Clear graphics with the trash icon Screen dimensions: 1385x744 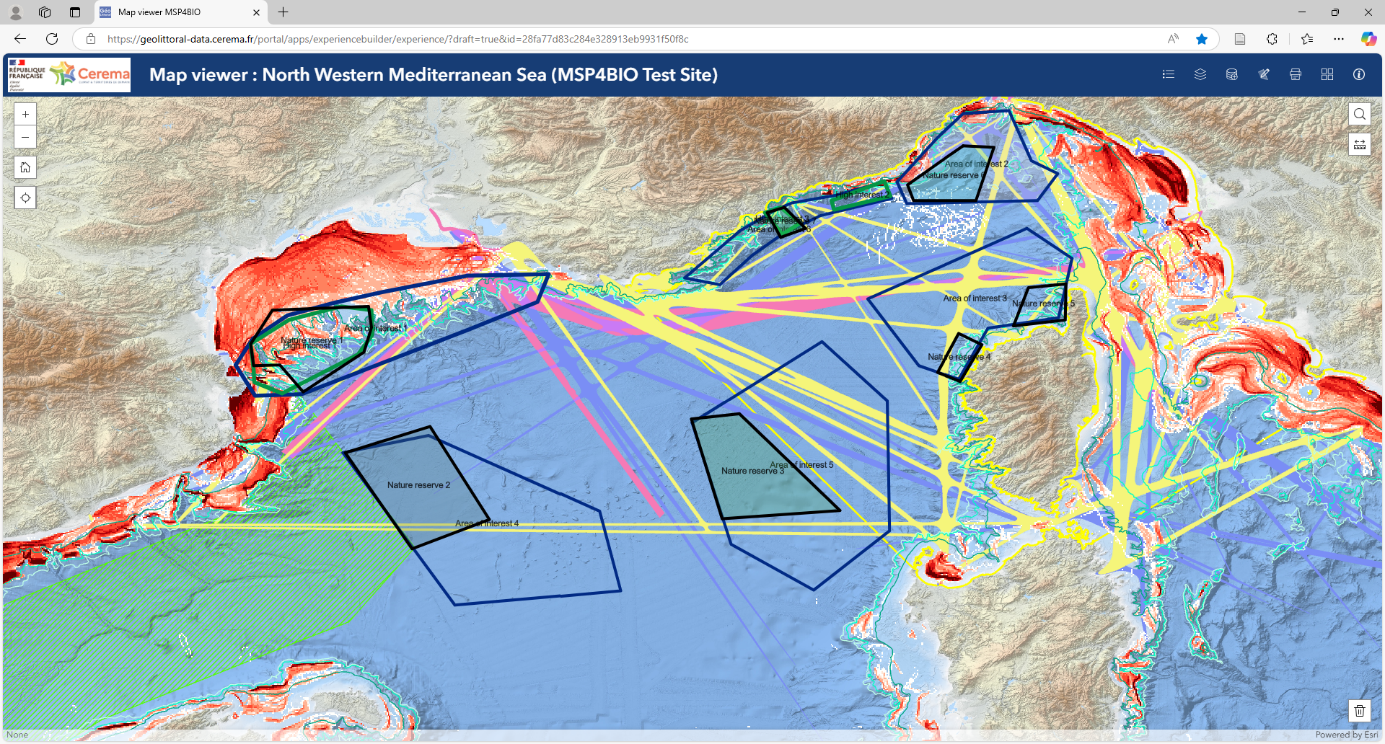point(1359,711)
